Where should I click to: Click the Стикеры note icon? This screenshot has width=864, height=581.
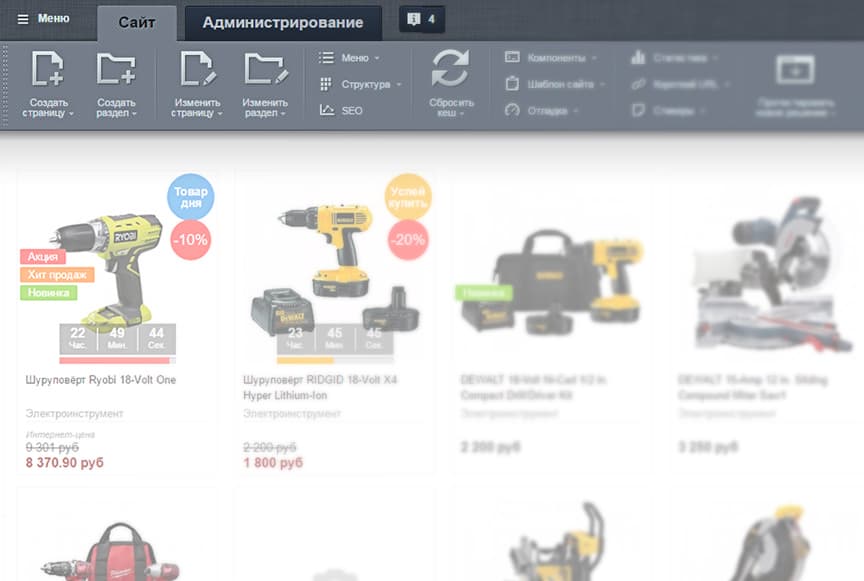click(x=638, y=110)
